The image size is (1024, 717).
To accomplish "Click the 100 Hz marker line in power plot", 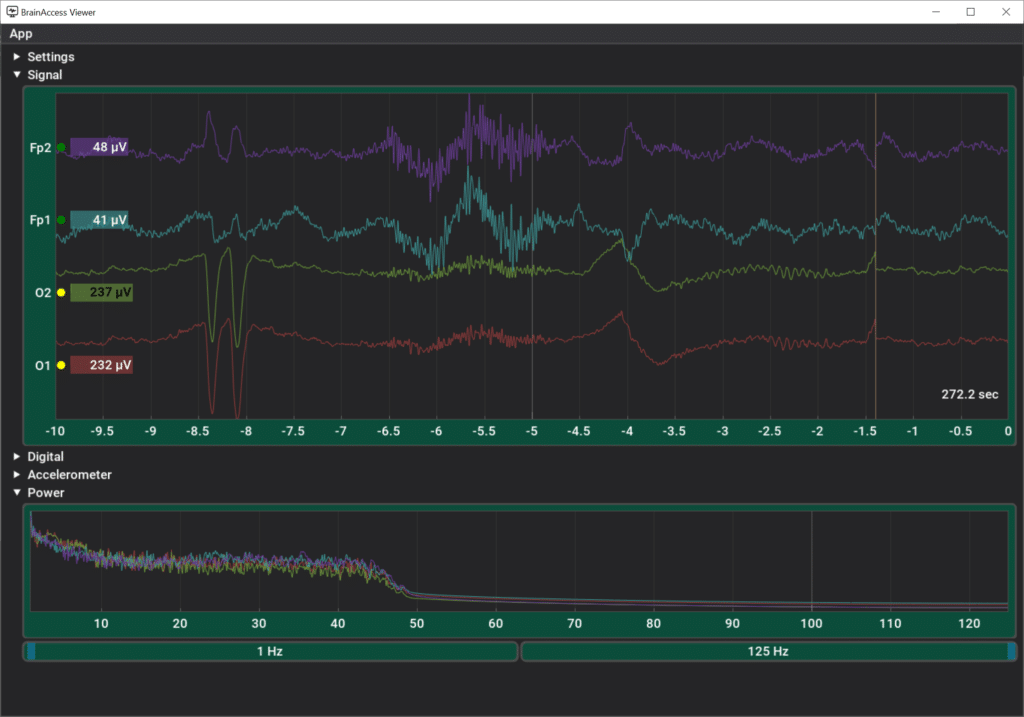I will 811,560.
